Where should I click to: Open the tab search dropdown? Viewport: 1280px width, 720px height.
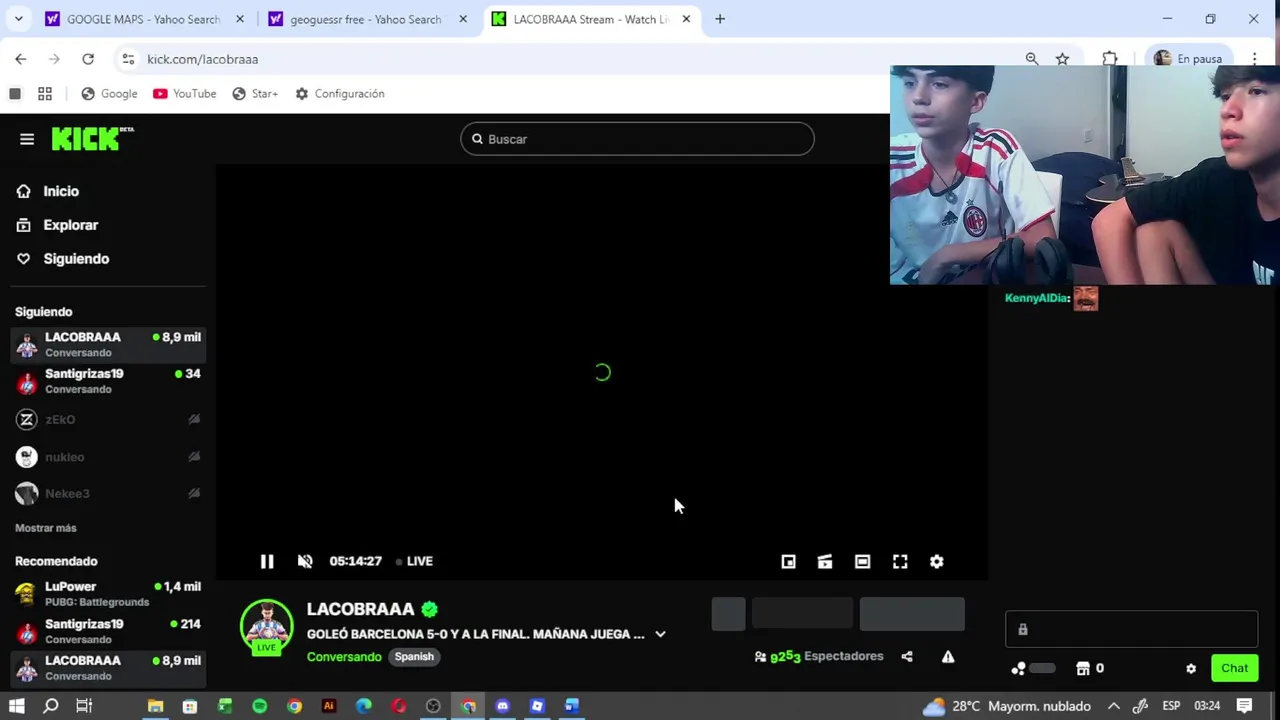[18, 19]
